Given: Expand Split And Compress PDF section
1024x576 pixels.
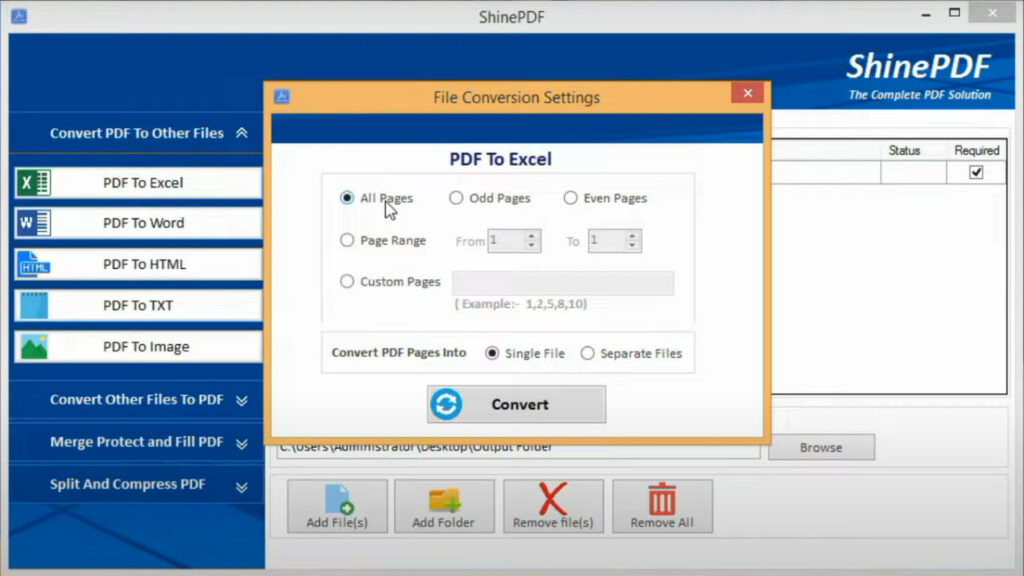Looking at the screenshot, I should point(242,487).
